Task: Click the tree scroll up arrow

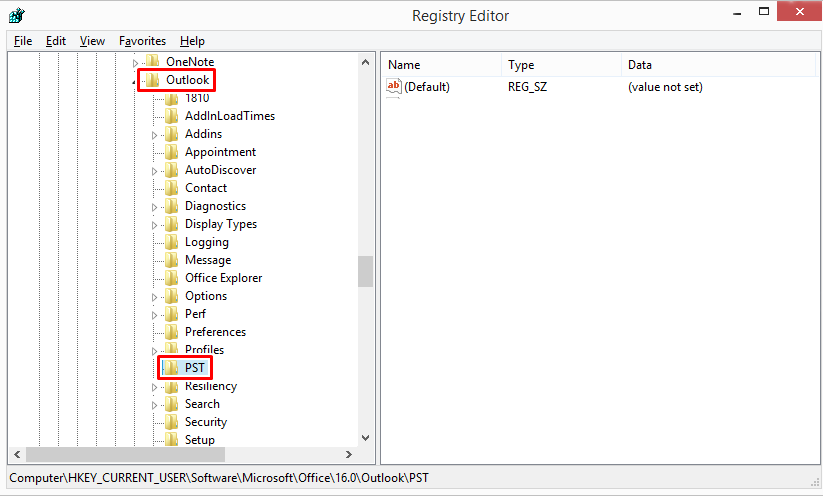Action: (x=366, y=62)
